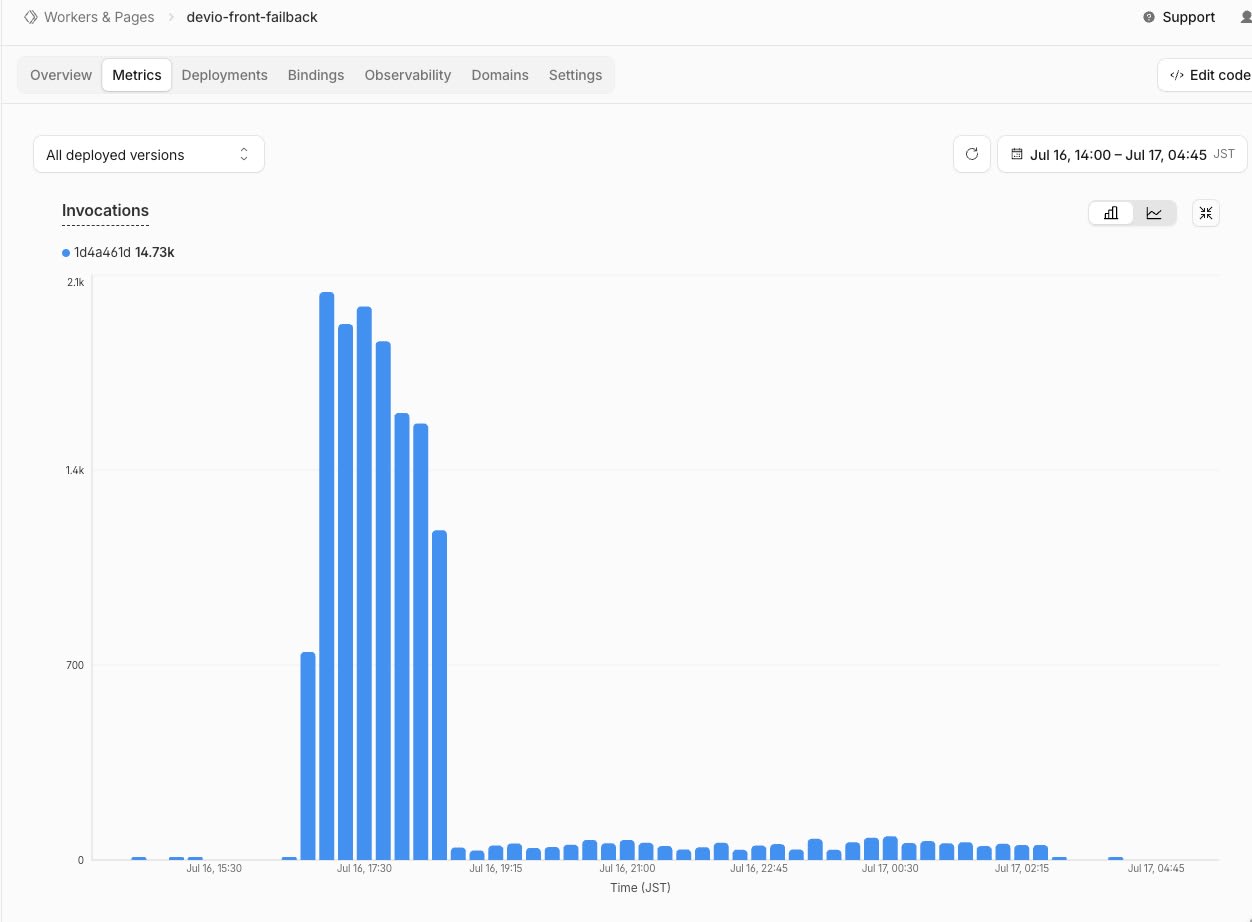The width and height of the screenshot is (1252, 922).
Task: Click the Jul 16, 22:45 axis label
Action: click(x=759, y=868)
